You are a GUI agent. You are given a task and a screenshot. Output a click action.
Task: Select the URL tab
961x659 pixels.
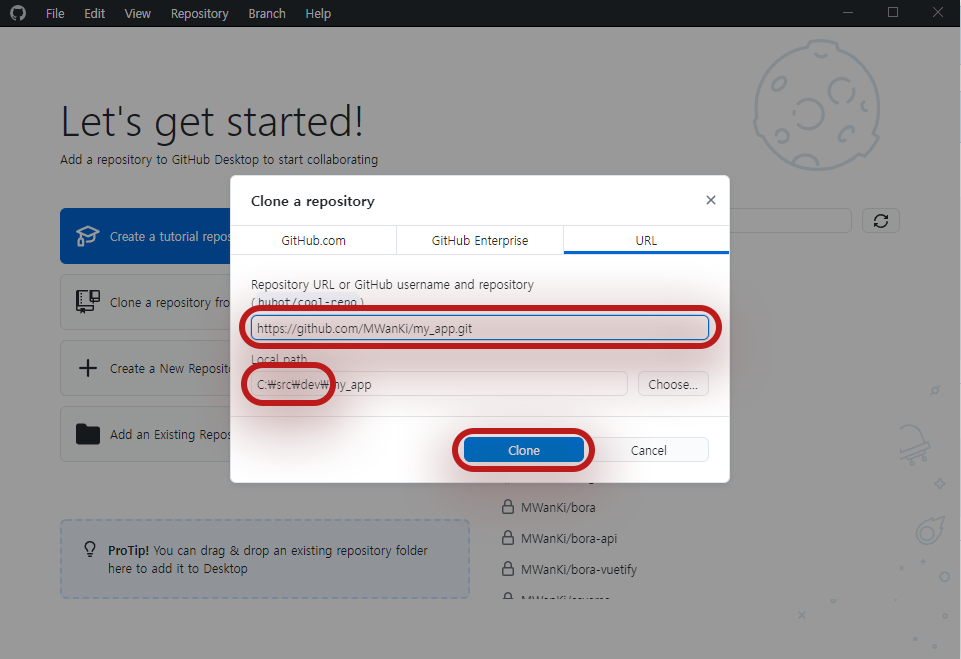pyautogui.click(x=646, y=240)
